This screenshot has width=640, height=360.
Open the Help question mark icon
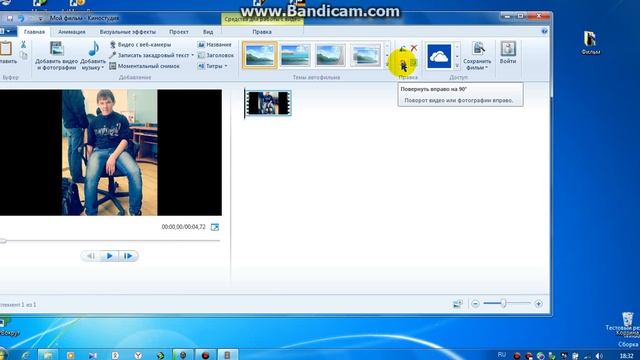tap(544, 31)
